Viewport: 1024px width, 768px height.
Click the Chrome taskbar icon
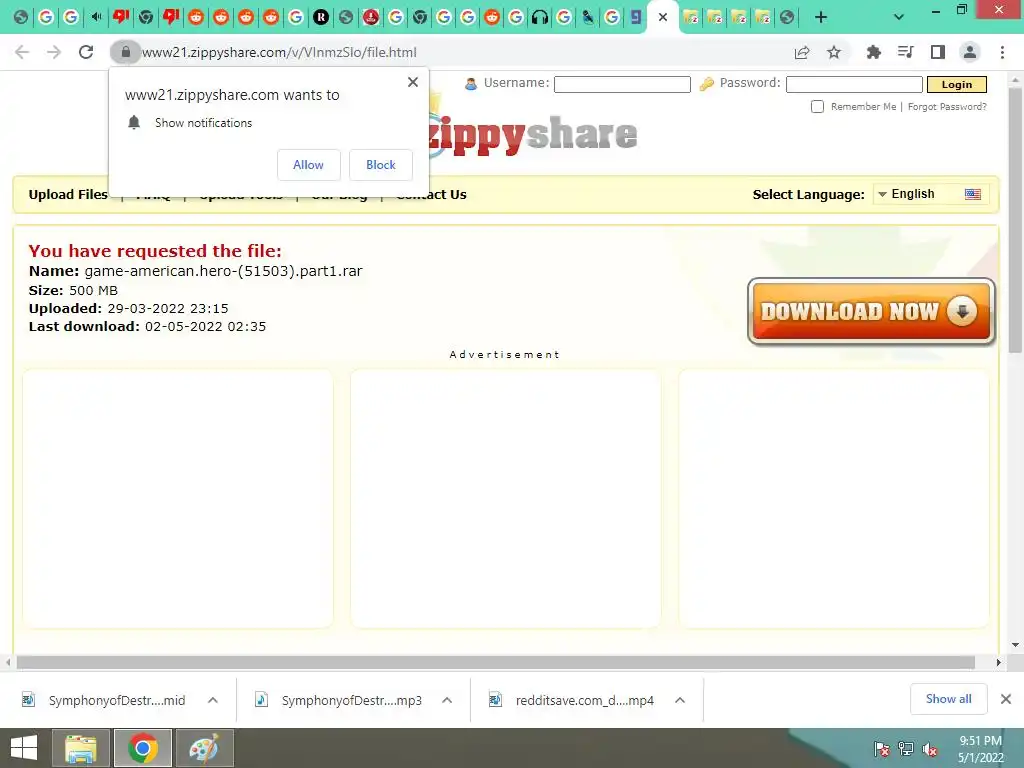[x=143, y=748]
